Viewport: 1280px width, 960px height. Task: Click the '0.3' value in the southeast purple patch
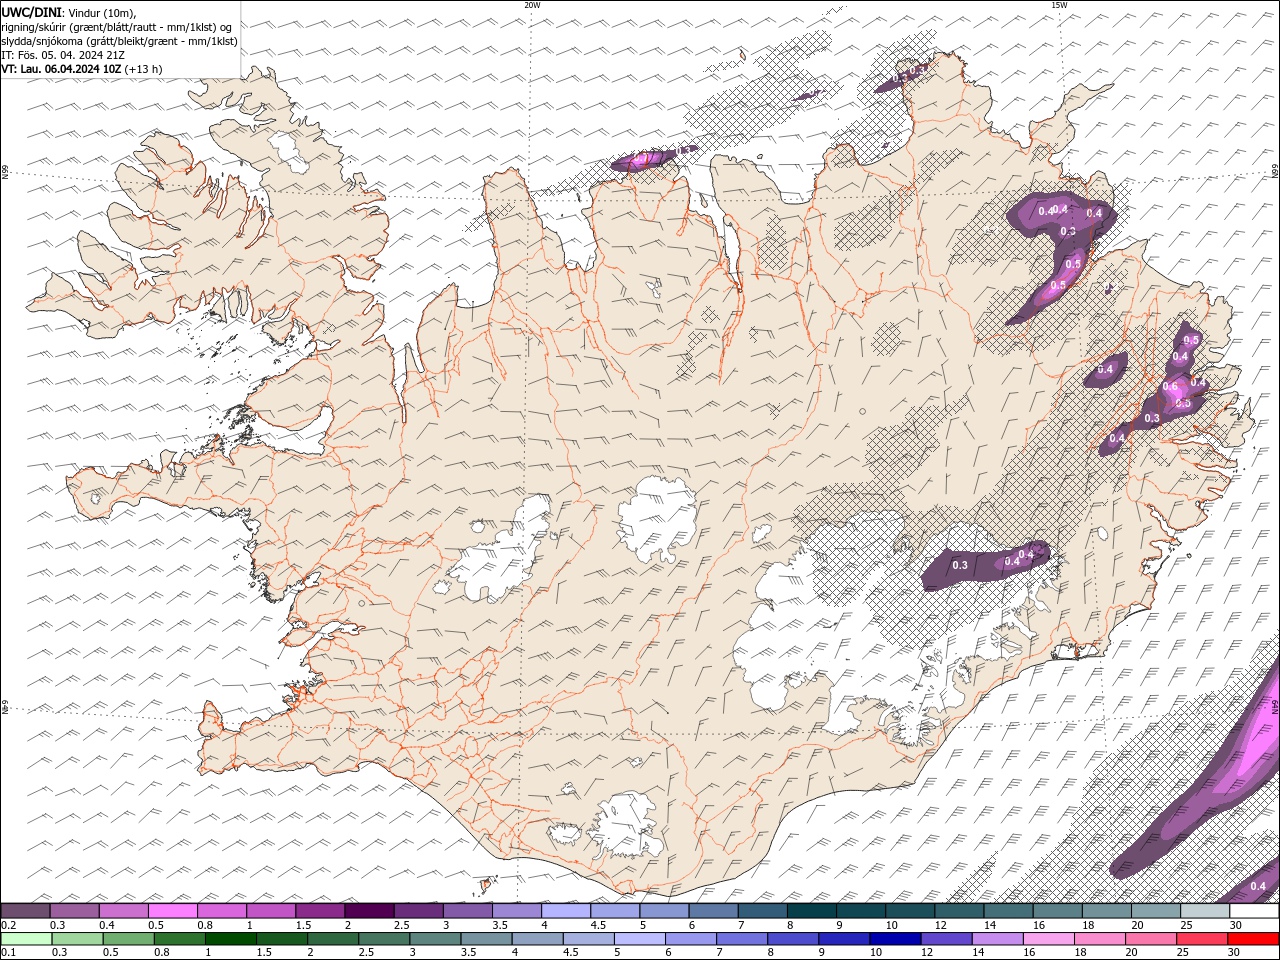tap(960, 566)
